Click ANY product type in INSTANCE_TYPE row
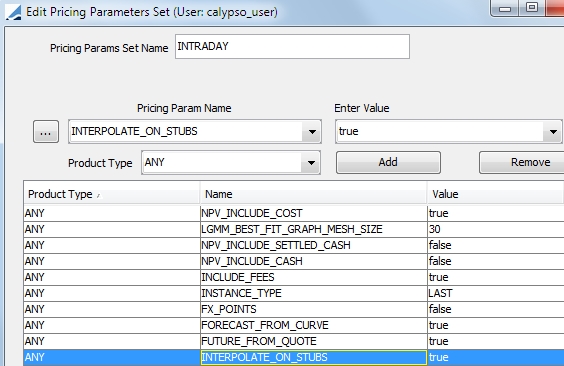Screen dimensions: 564x366 (112, 293)
